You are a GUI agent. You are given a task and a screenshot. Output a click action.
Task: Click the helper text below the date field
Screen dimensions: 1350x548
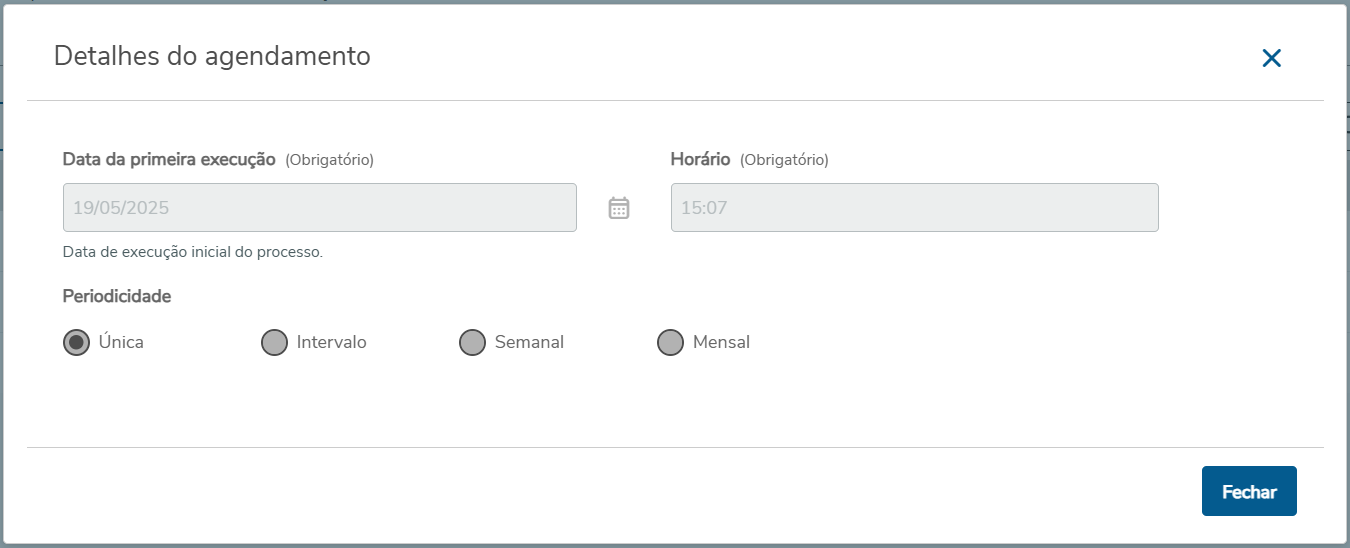click(192, 252)
